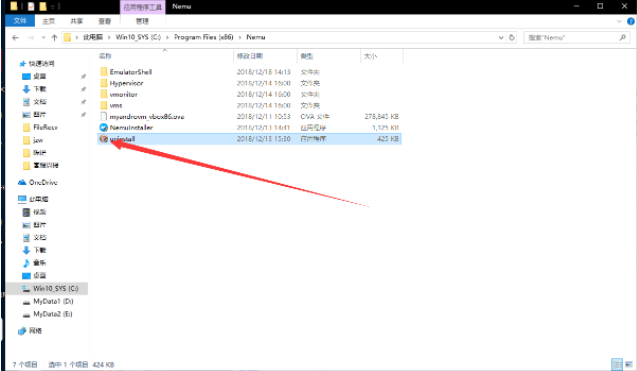
Task: Expand the ribbon with the chevron
Action: (x=619, y=21)
